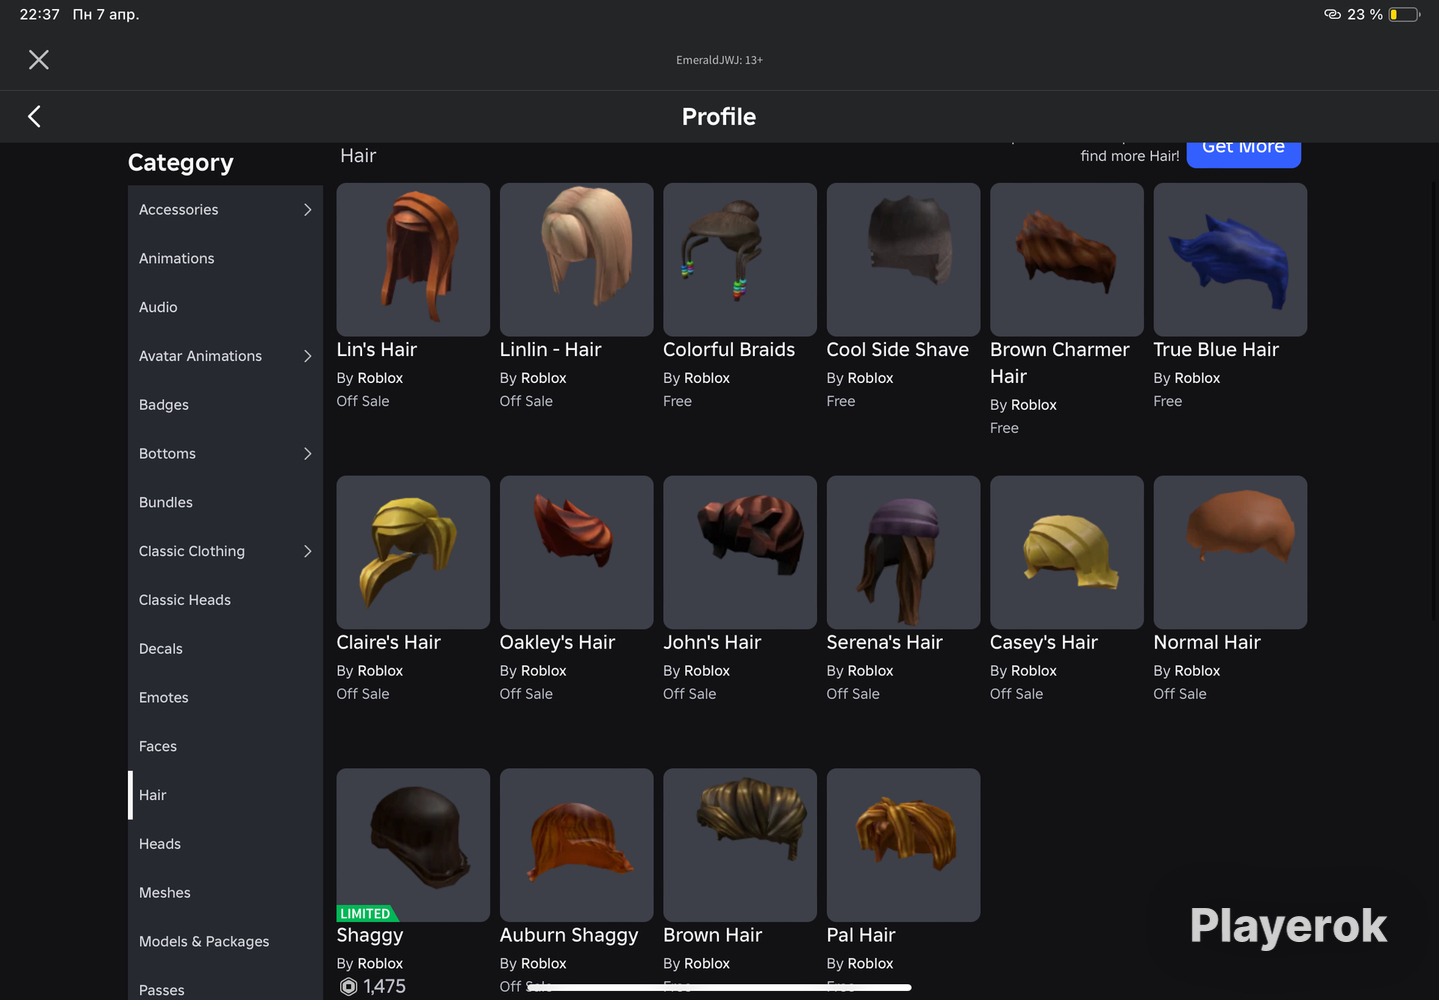Expand the Avatar Animations chevron
Image resolution: width=1439 pixels, height=1000 pixels.
pos(307,356)
